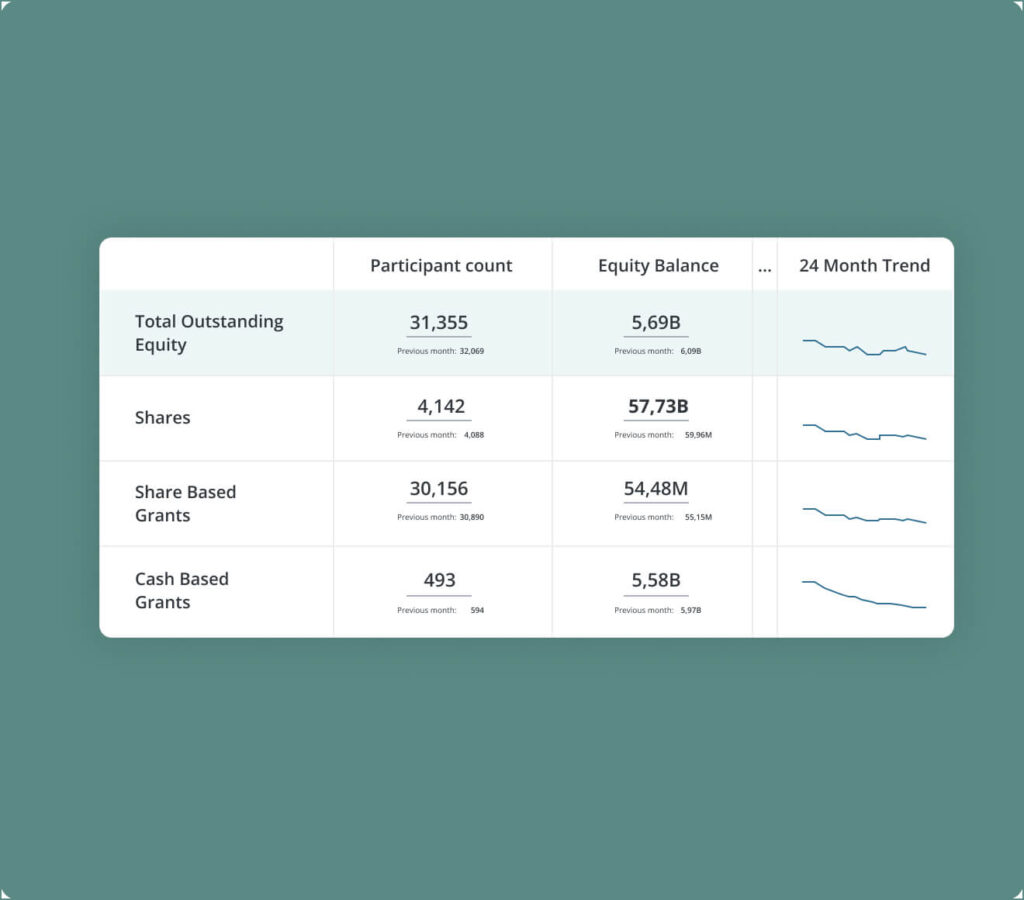Select the 5,58B Cash Based equity balance
The width and height of the screenshot is (1024, 900).
[x=656, y=580]
